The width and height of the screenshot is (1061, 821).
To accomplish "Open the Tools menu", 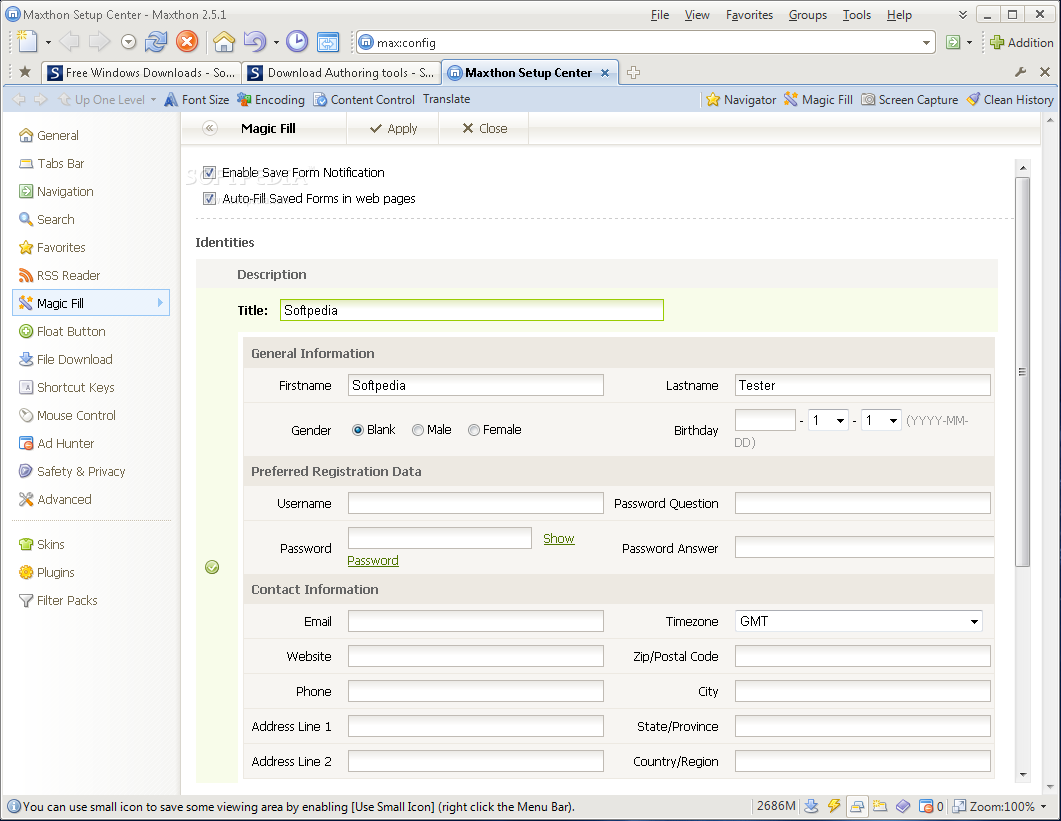I will [x=857, y=15].
